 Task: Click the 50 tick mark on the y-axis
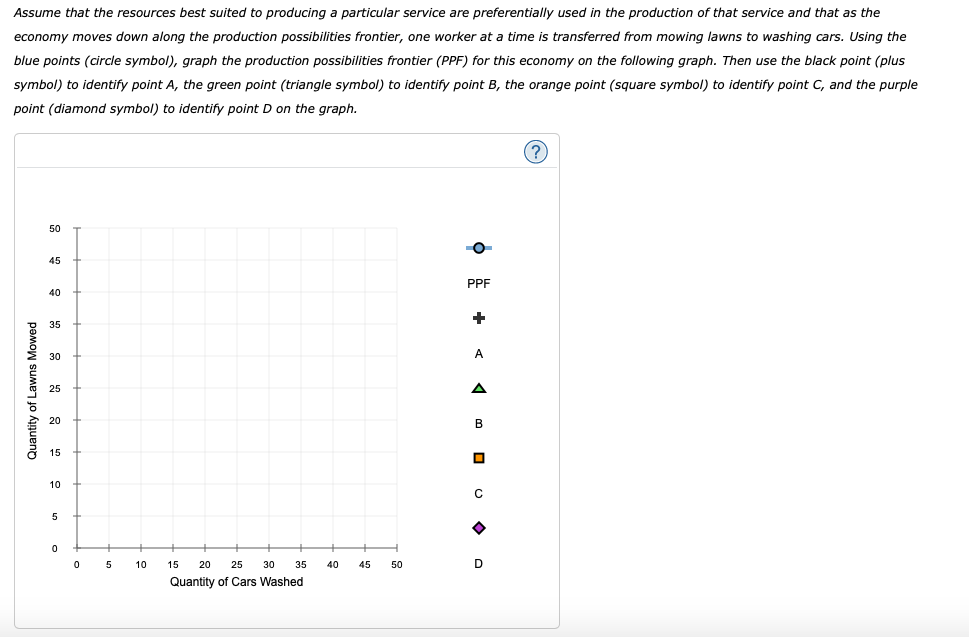[x=76, y=228]
